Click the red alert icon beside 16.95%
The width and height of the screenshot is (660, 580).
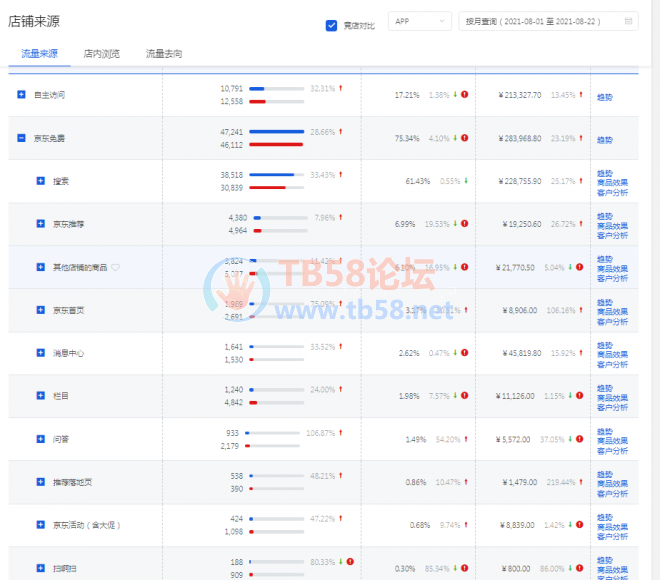tap(465, 267)
